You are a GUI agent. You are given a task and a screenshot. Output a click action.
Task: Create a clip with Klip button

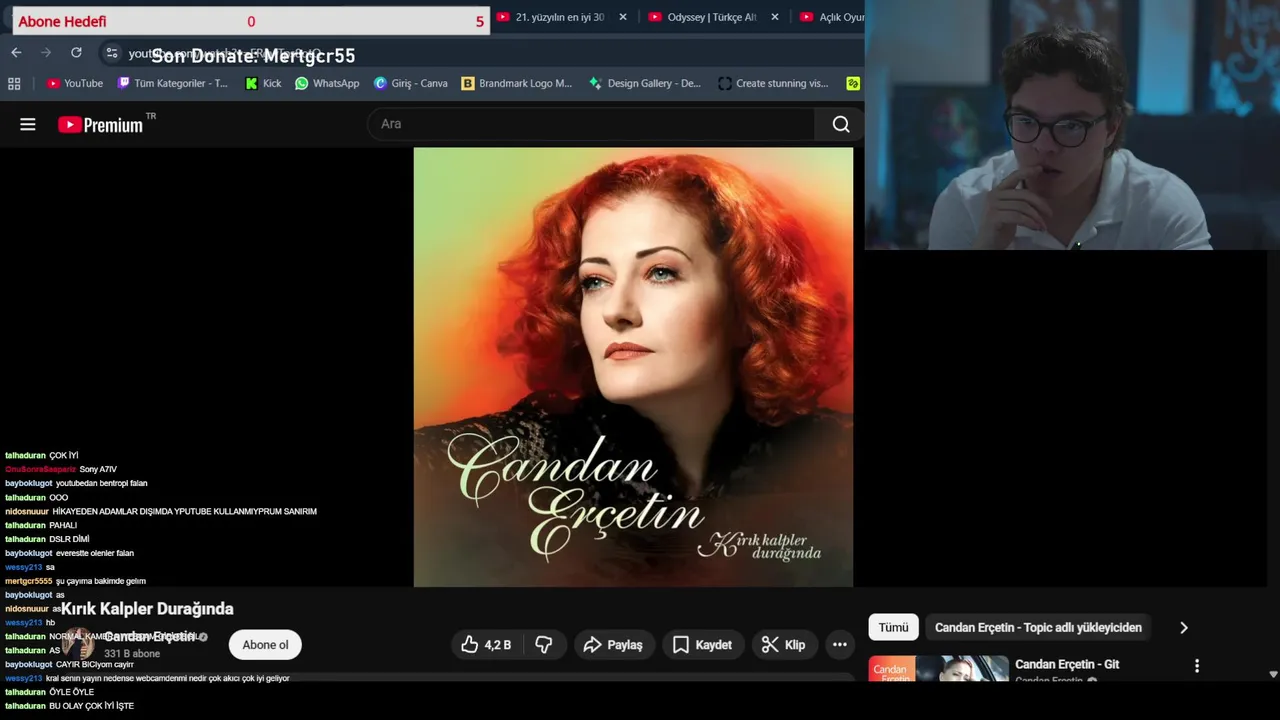[783, 645]
